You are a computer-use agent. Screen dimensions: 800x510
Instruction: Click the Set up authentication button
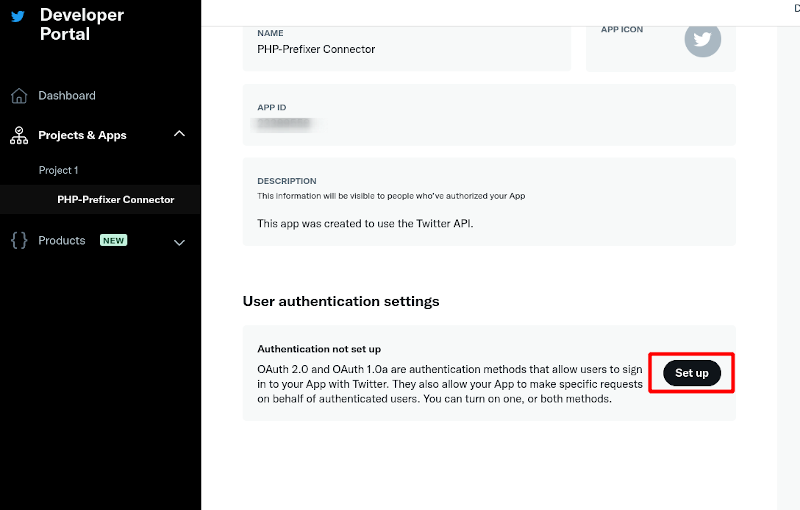(x=692, y=373)
